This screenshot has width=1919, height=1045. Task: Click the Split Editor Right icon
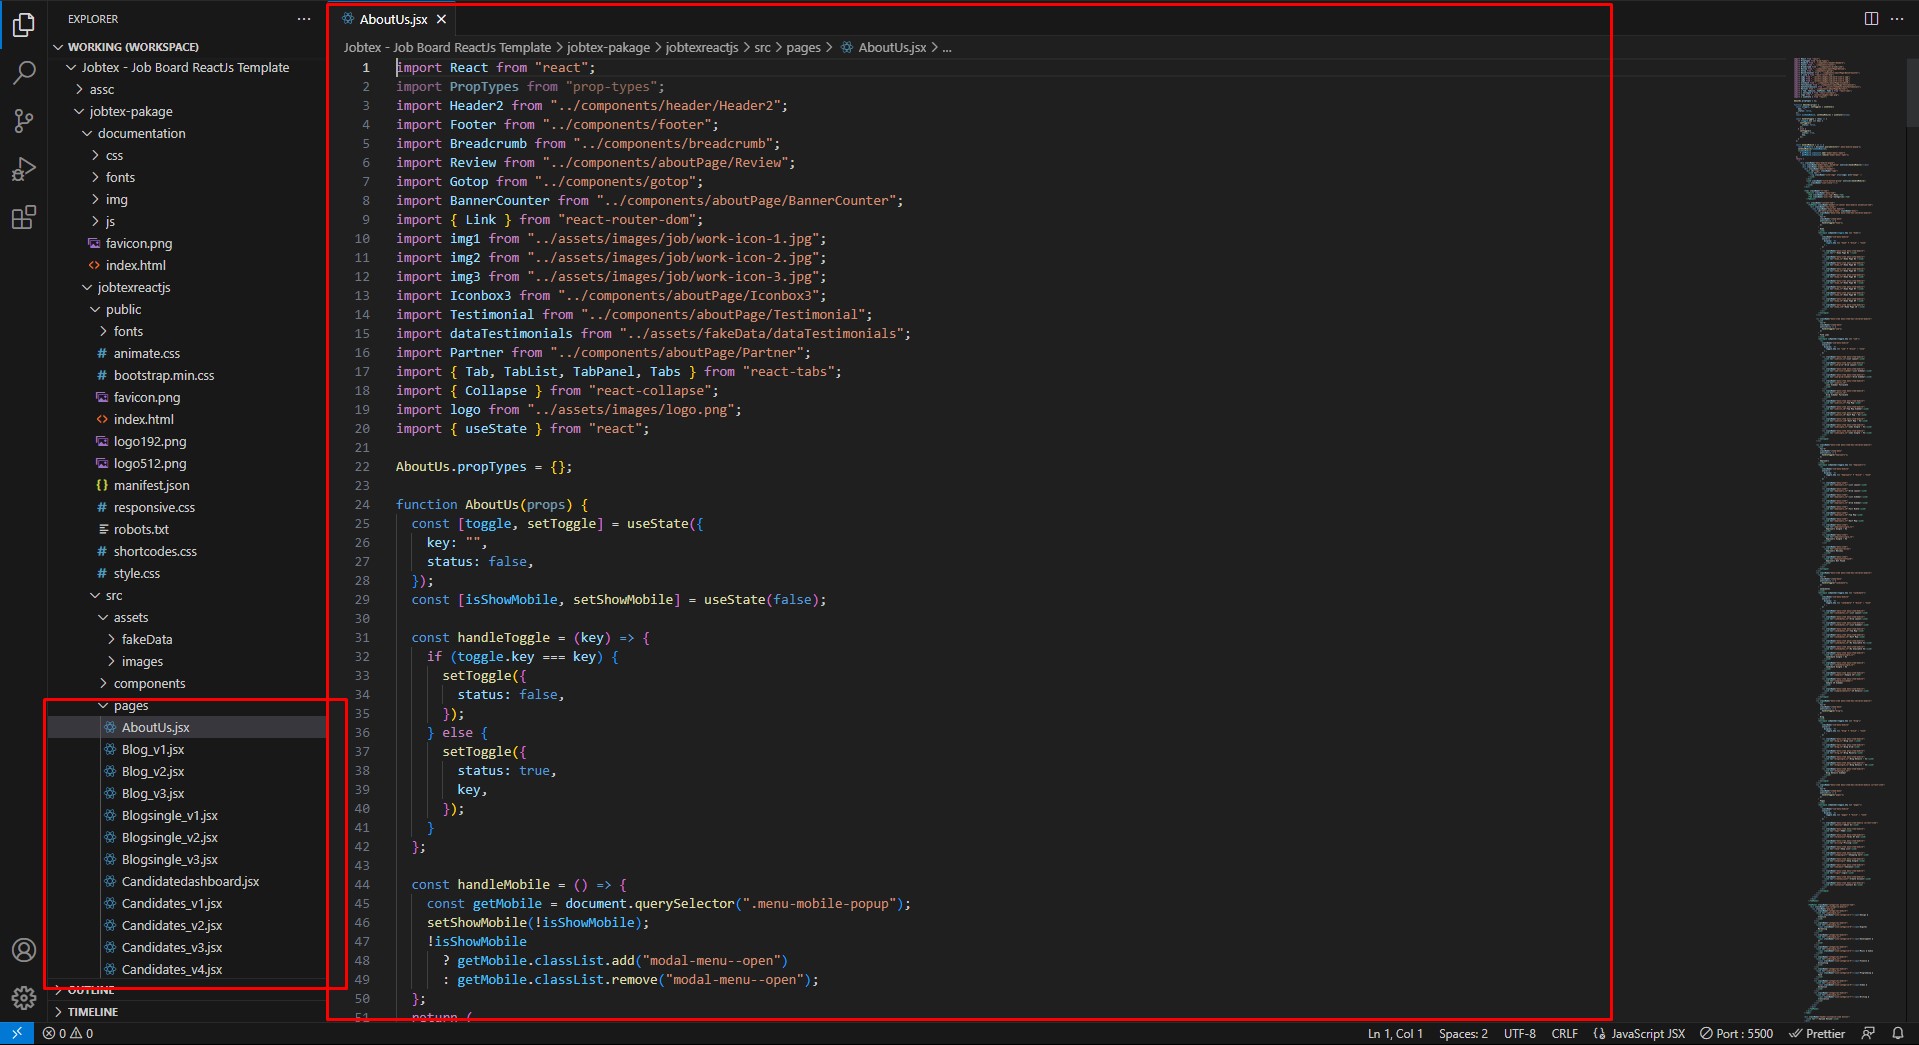(1871, 19)
